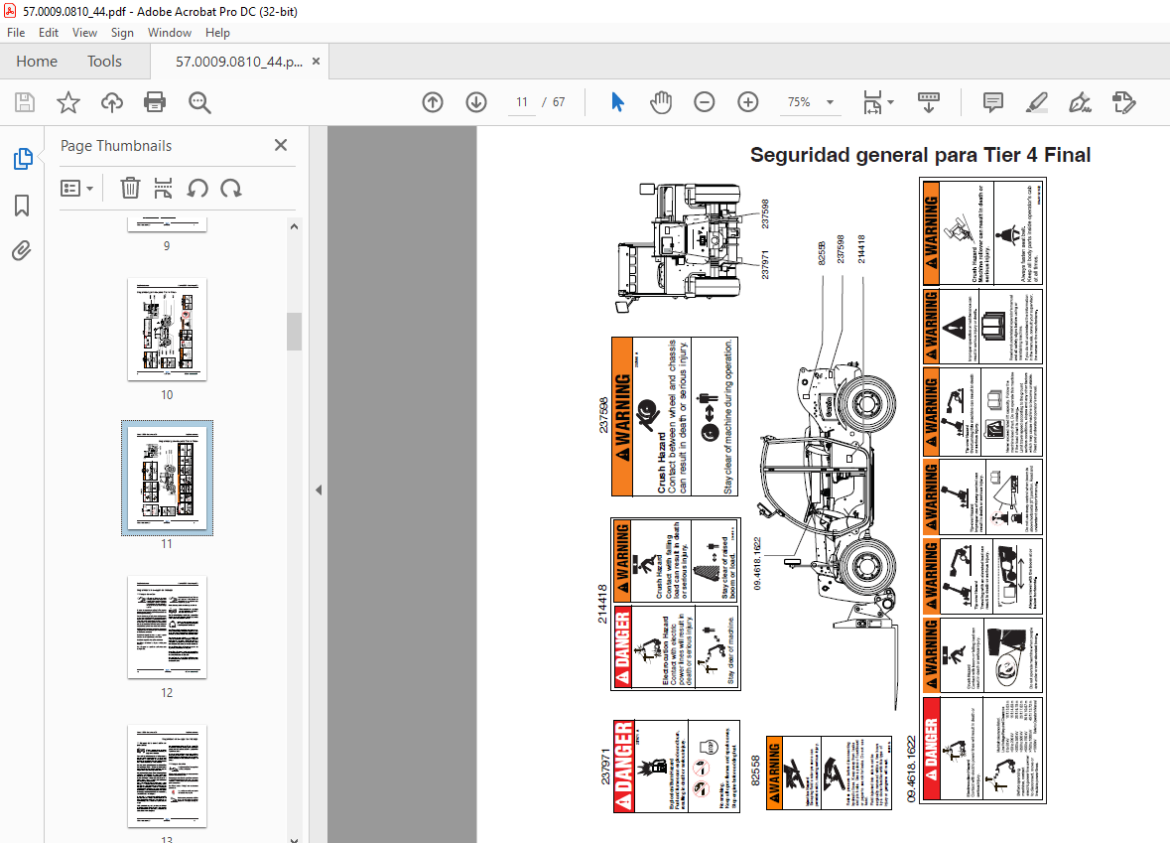Click the zoom in plus icon
1170x843 pixels.
click(x=748, y=102)
